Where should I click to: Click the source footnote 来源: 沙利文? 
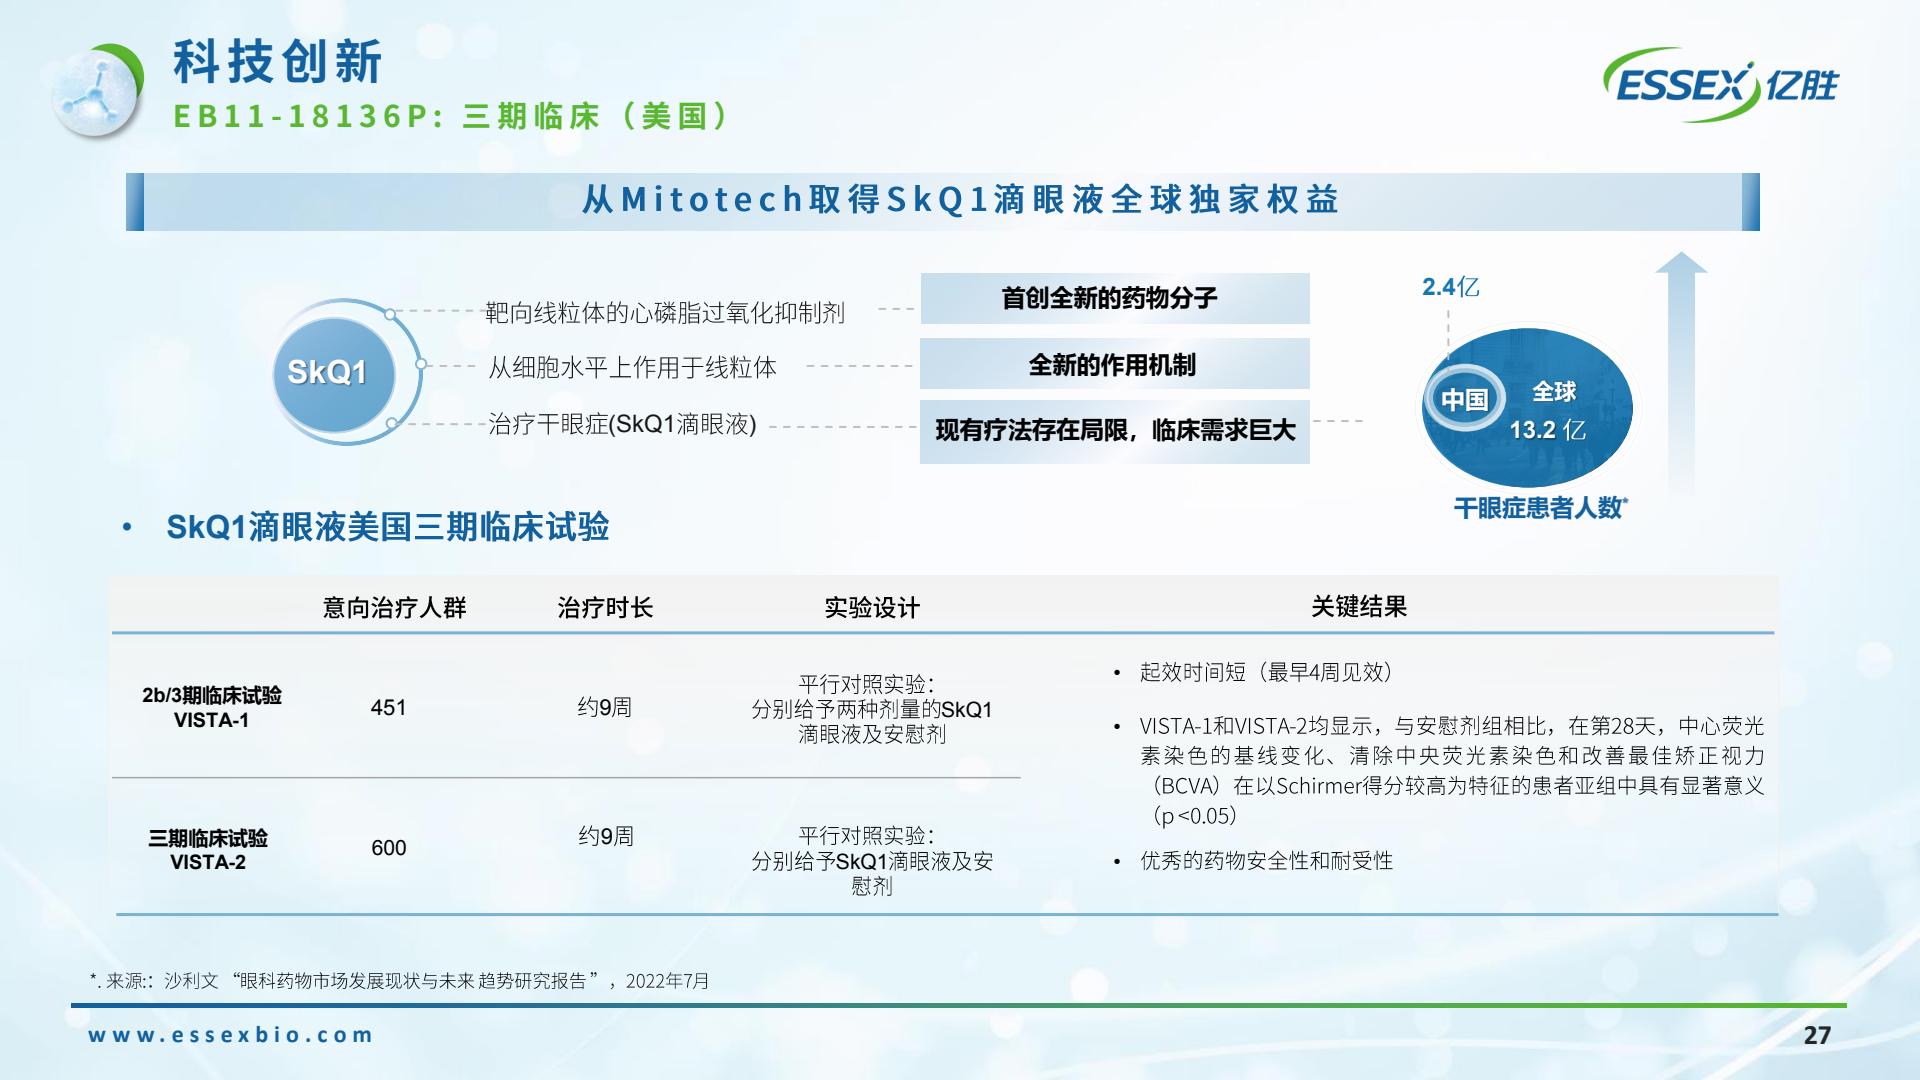pos(400,981)
